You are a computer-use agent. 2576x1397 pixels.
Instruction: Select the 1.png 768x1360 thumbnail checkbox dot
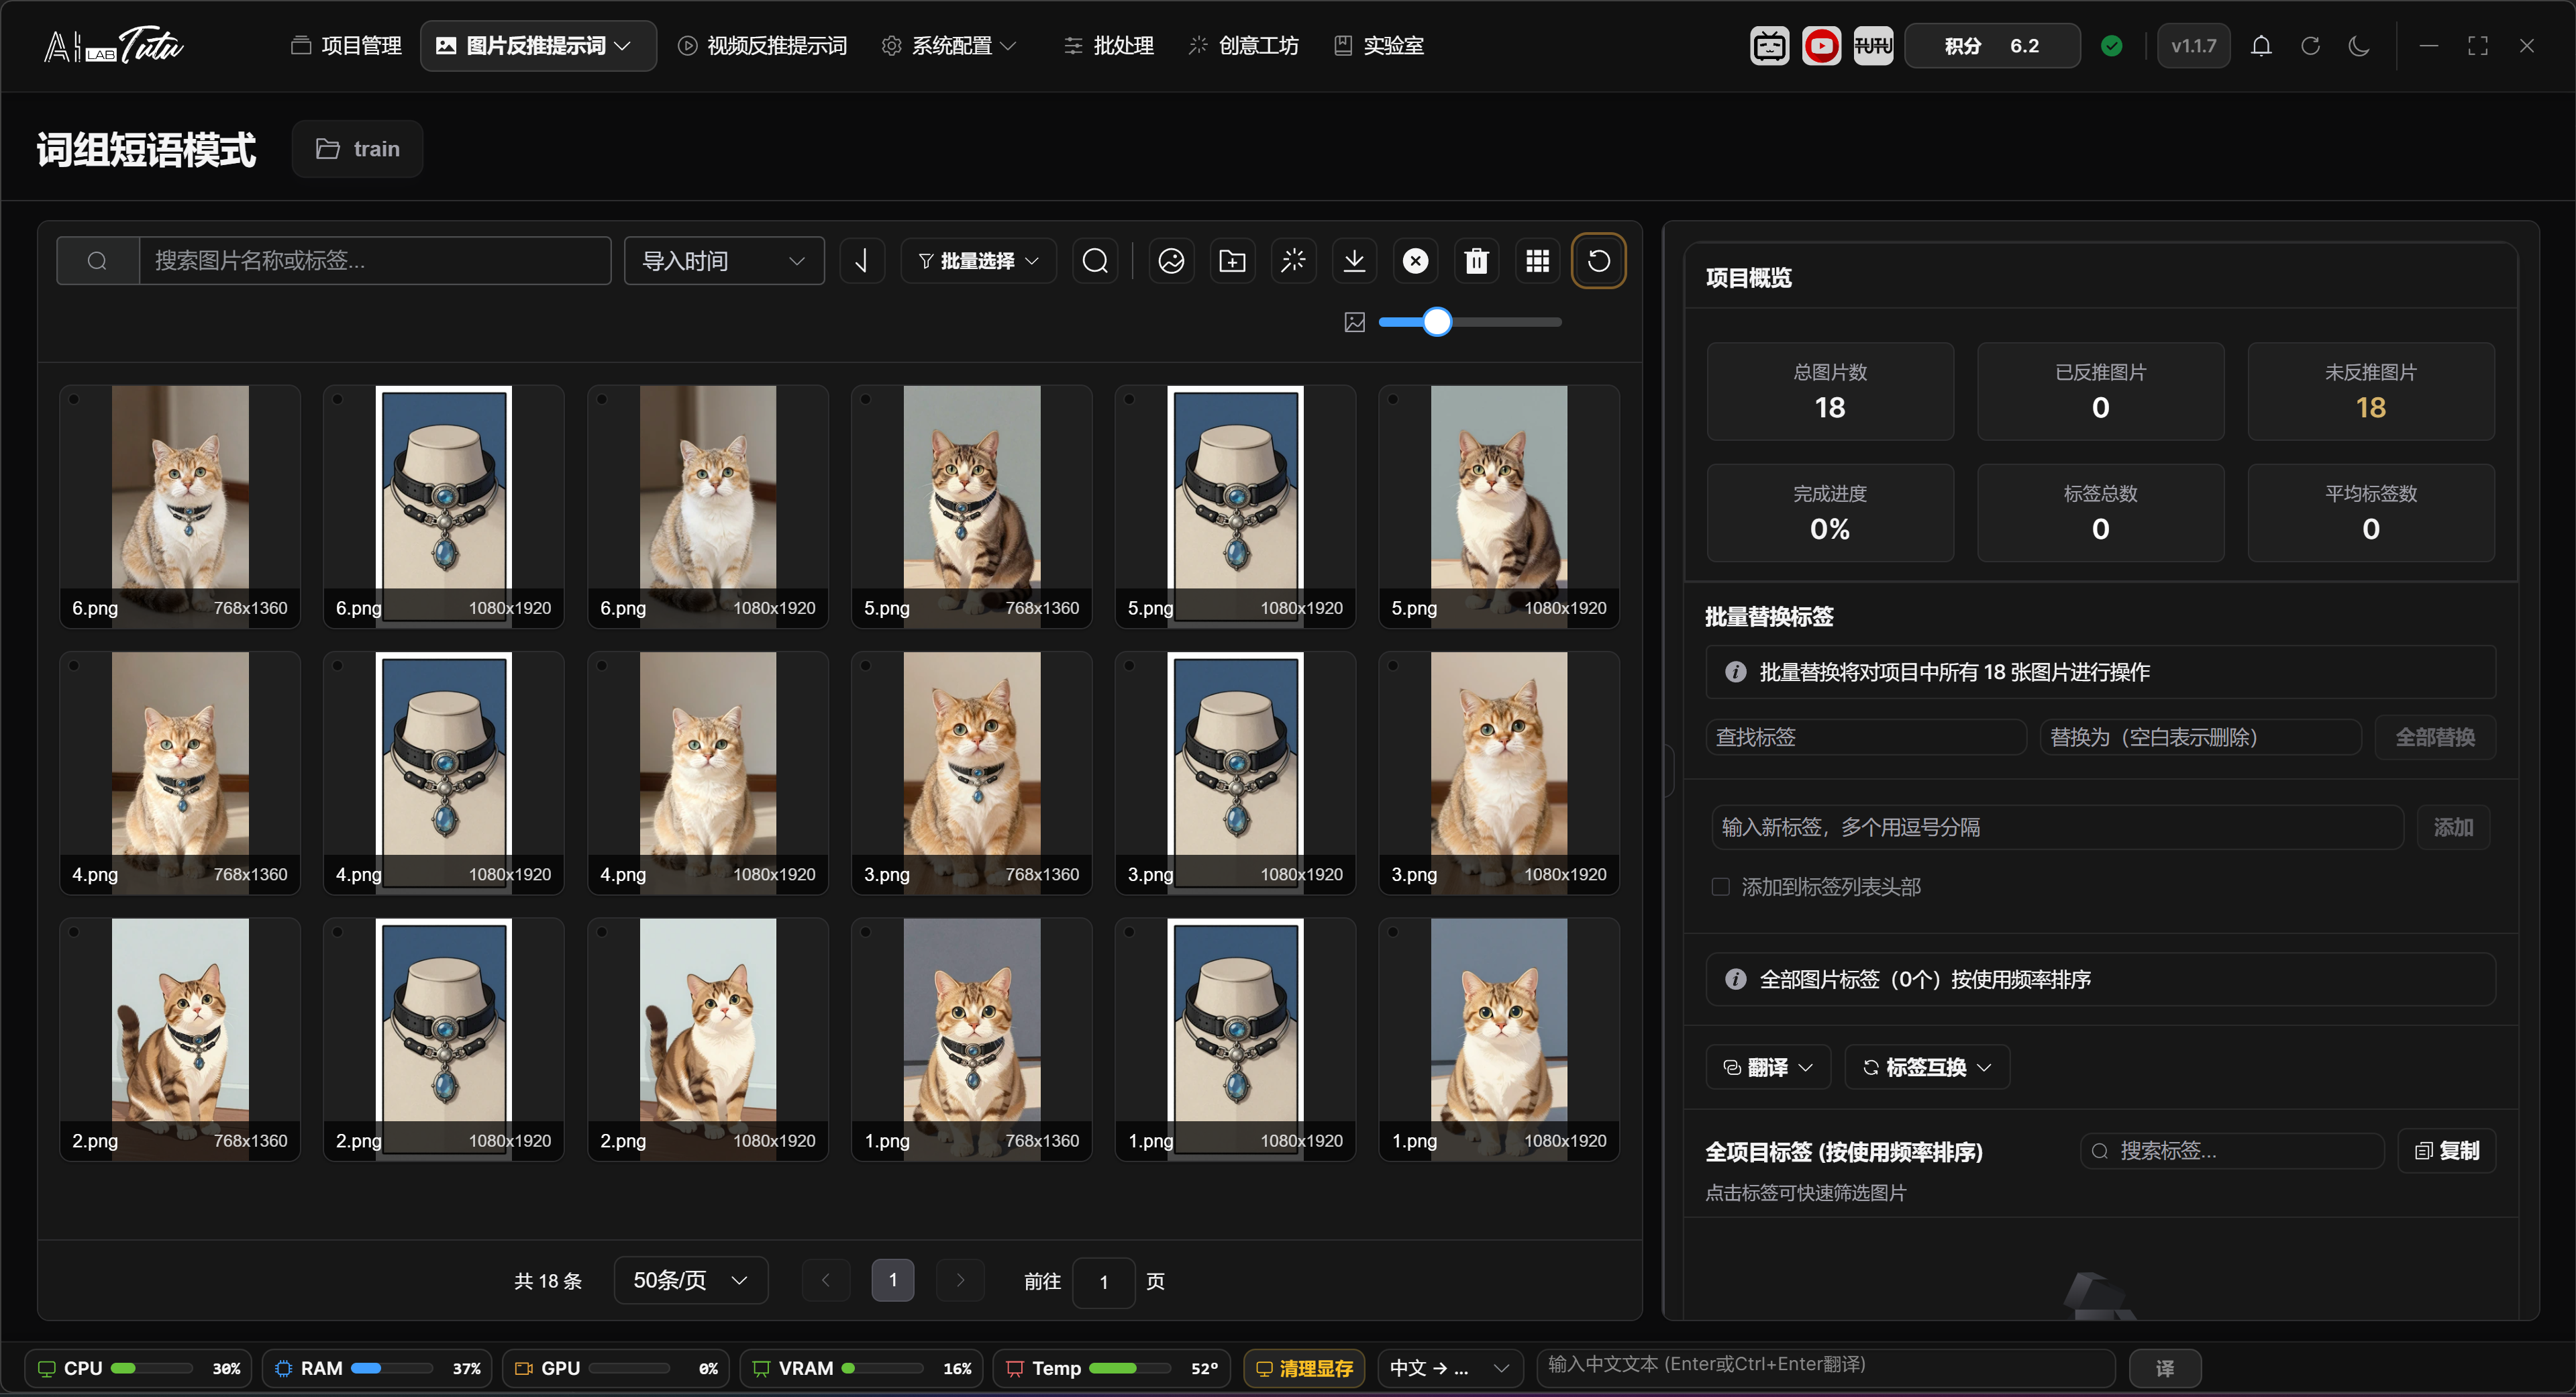click(x=866, y=932)
